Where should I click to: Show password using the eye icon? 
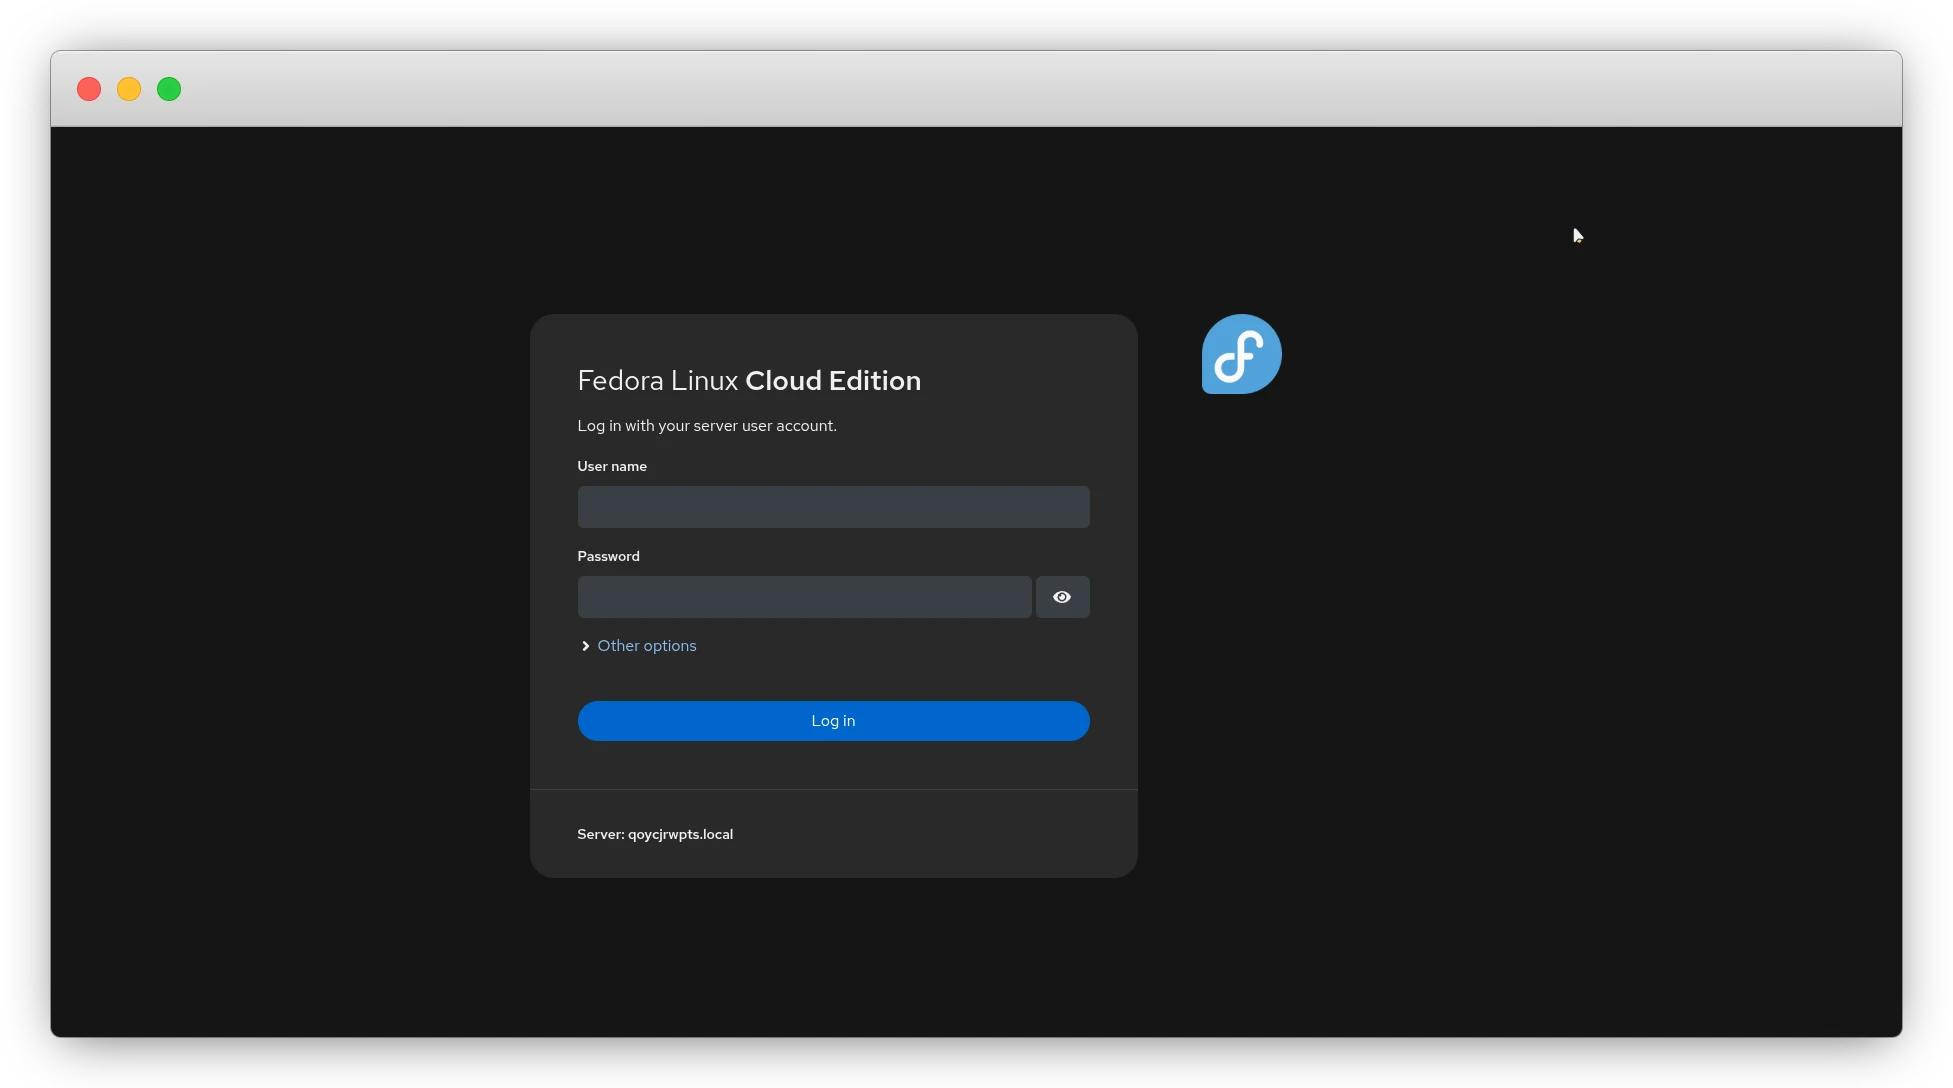[1062, 597]
